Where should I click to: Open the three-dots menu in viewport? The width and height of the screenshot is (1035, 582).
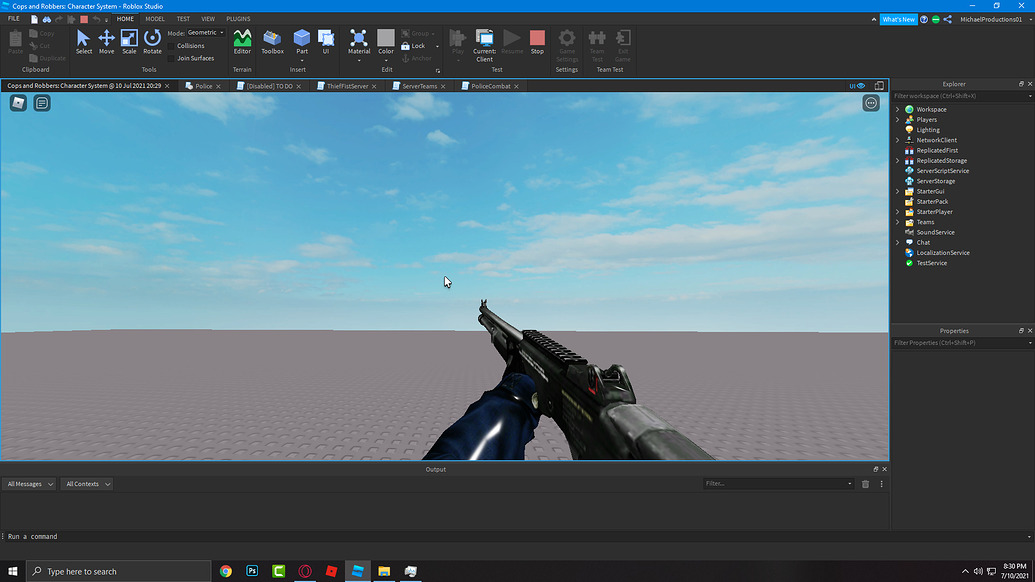(871, 103)
